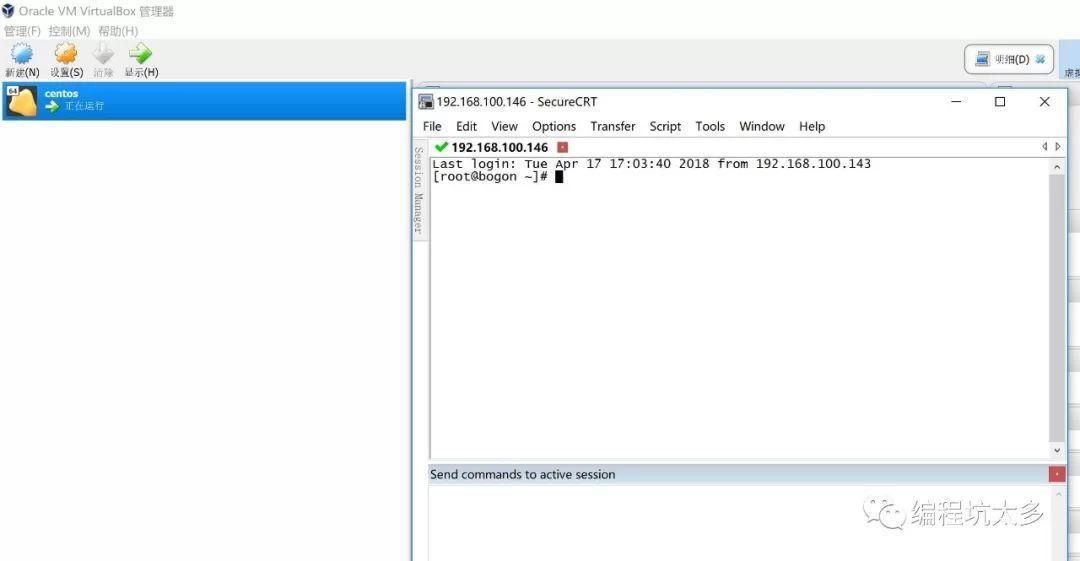
Task: Click the Details (明细) button in VirtualBox
Action: pyautogui.click(x=1009, y=59)
